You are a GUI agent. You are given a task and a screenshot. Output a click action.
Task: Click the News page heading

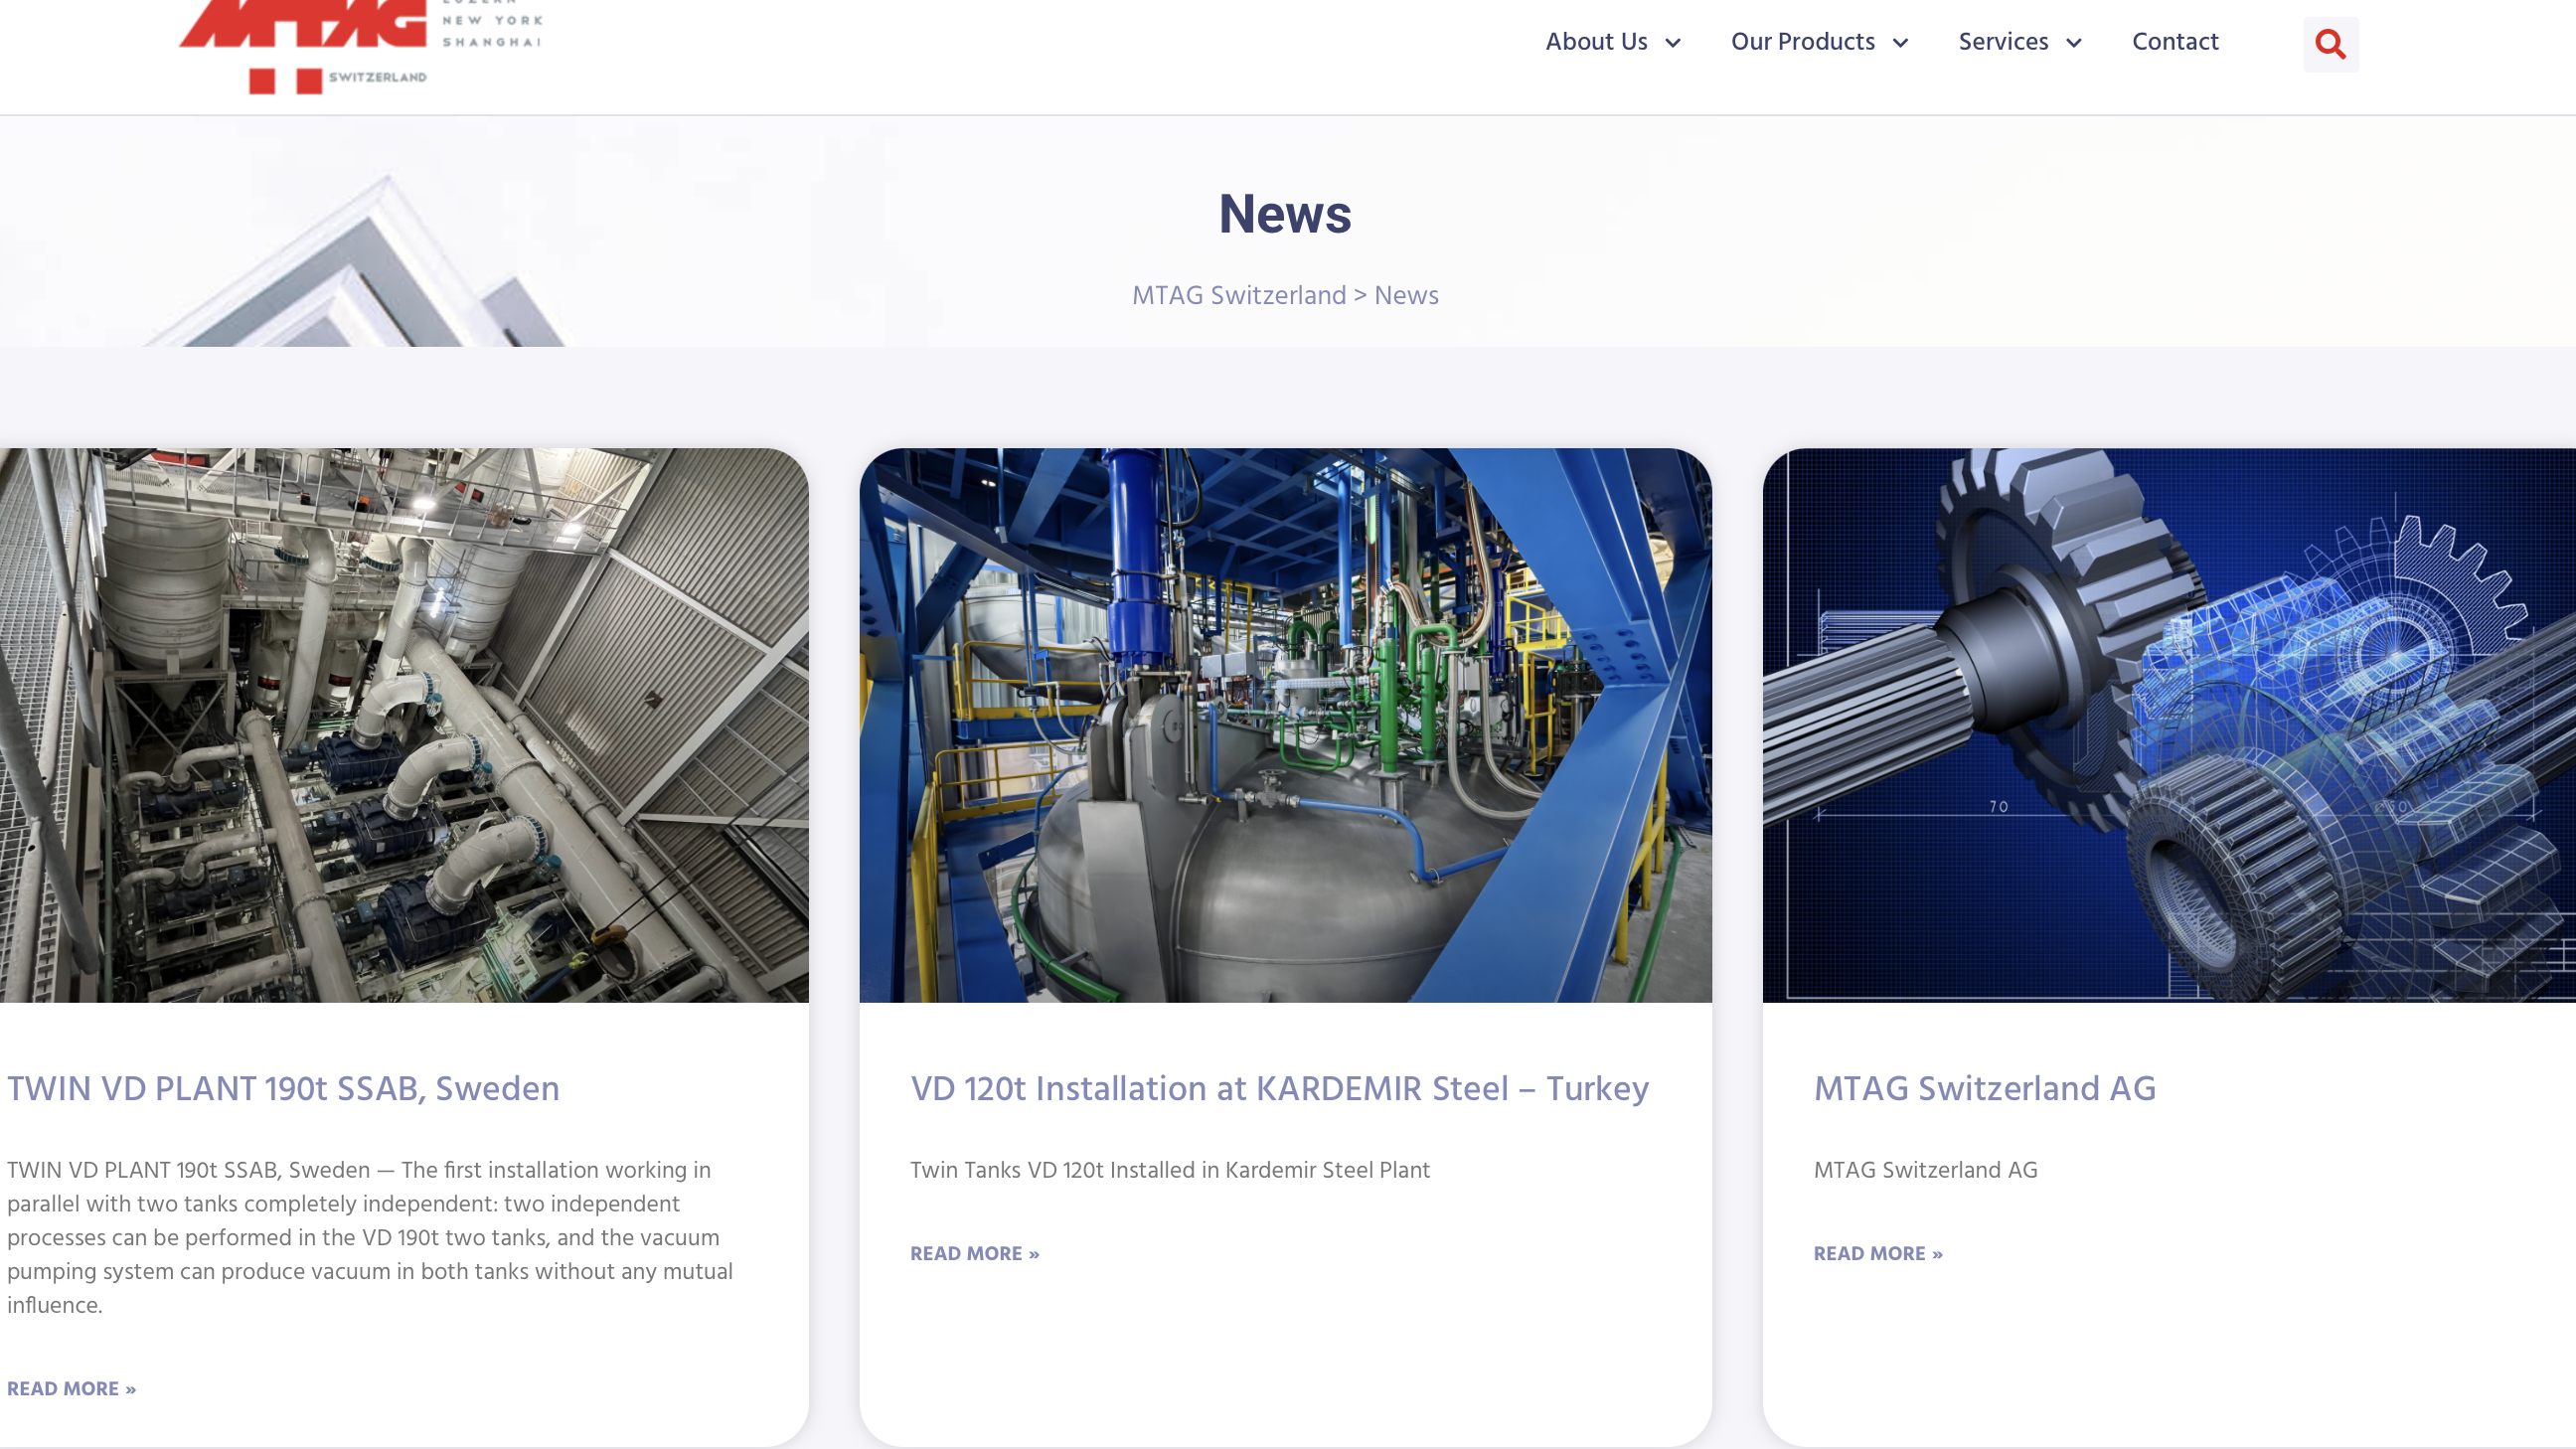(x=1285, y=213)
